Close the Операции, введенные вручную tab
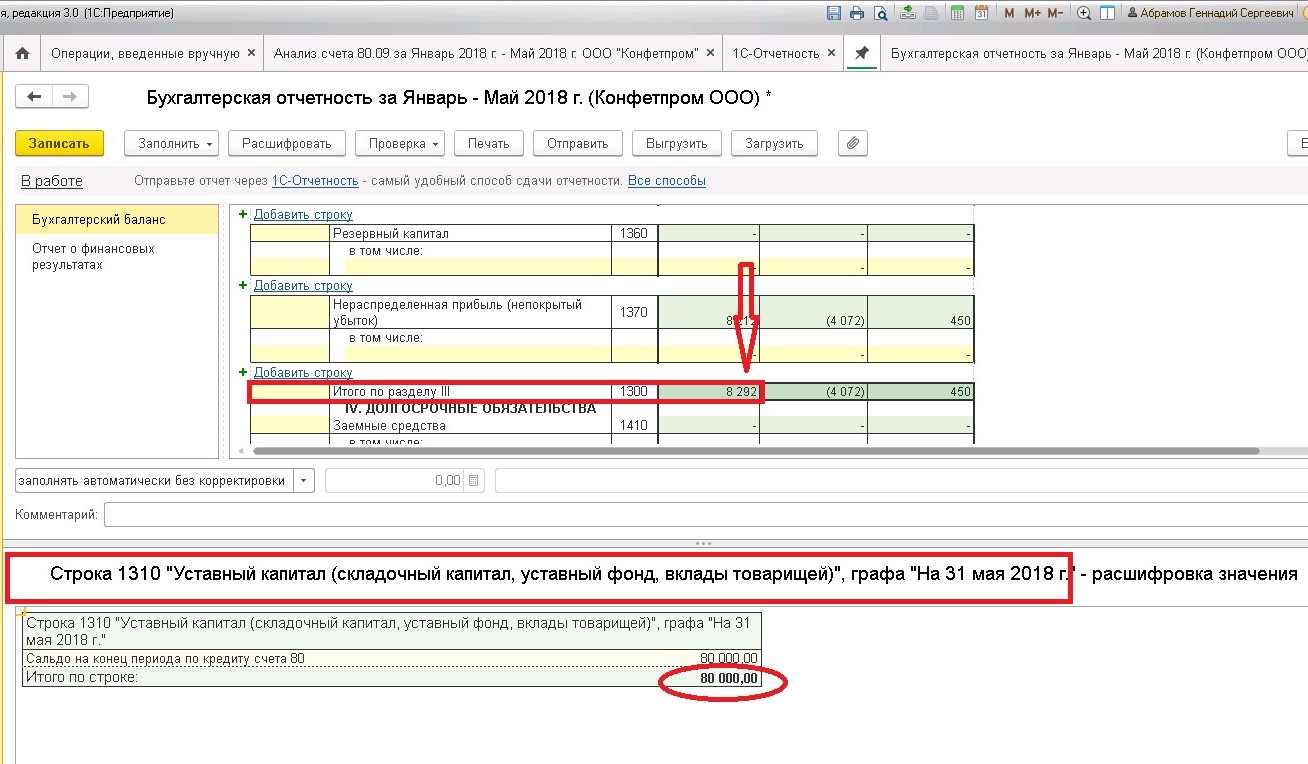1308x764 pixels. pyautogui.click(x=251, y=53)
